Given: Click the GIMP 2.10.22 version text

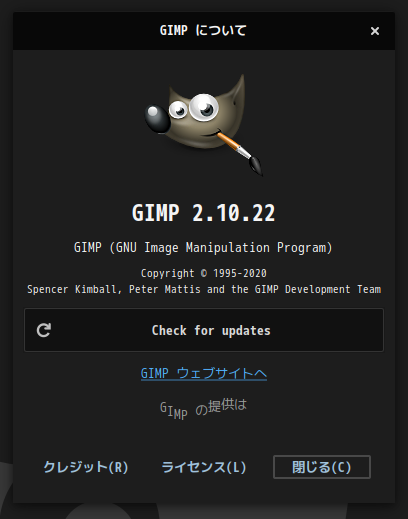Looking at the screenshot, I should click(204, 213).
